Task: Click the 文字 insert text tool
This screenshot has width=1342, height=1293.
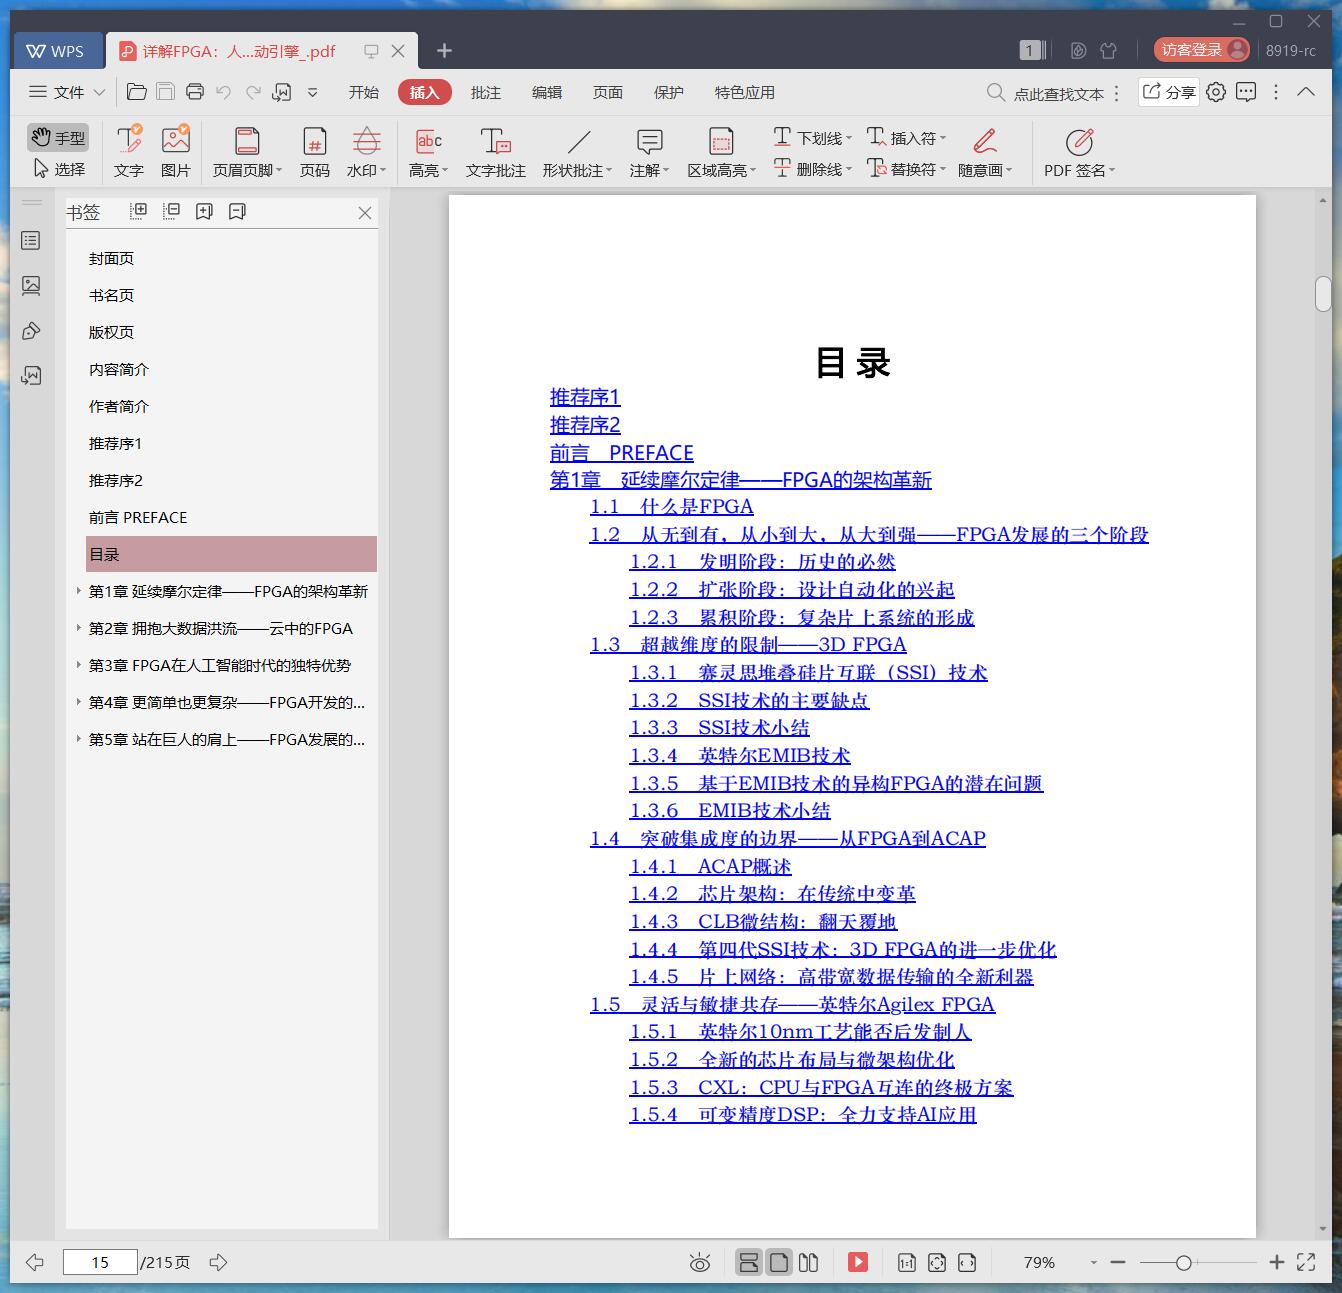Action: pos(129,152)
